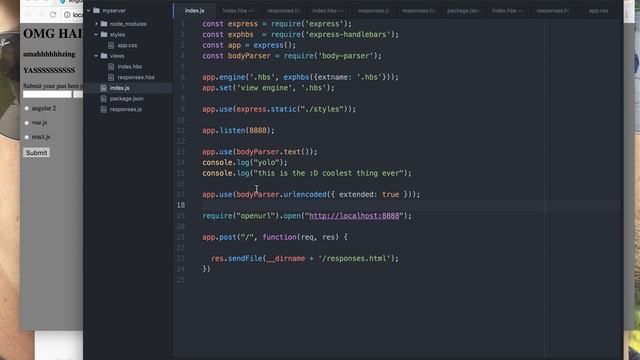Image resolution: width=640 pixels, height=360 pixels.
Task: Open index.hbs in the file tree
Action: 130,67
